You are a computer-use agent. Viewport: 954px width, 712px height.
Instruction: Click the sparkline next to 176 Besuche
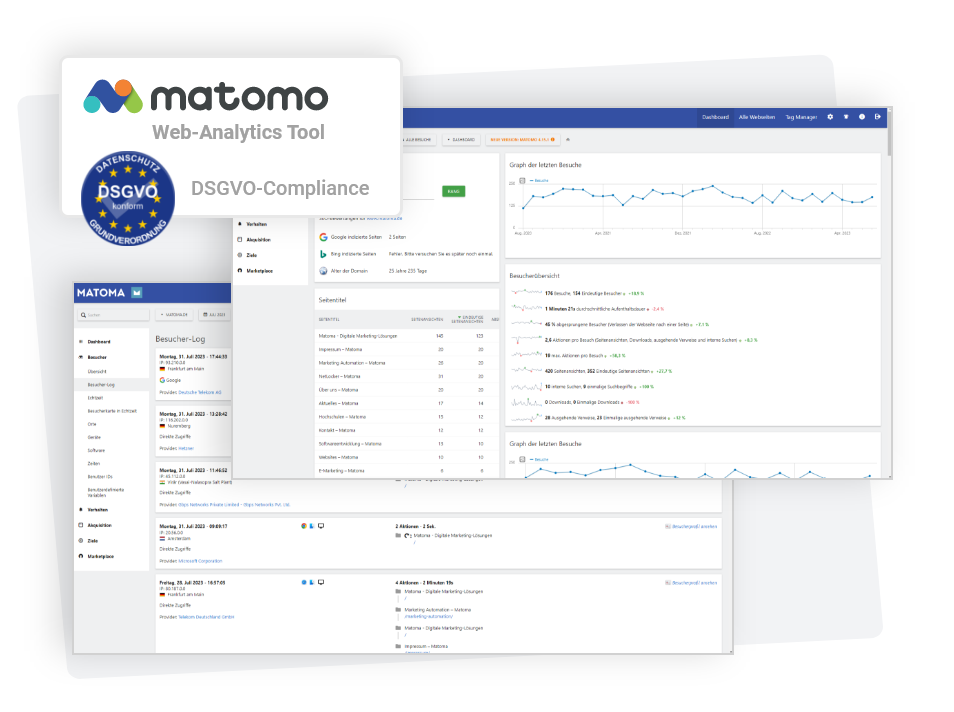click(526, 293)
